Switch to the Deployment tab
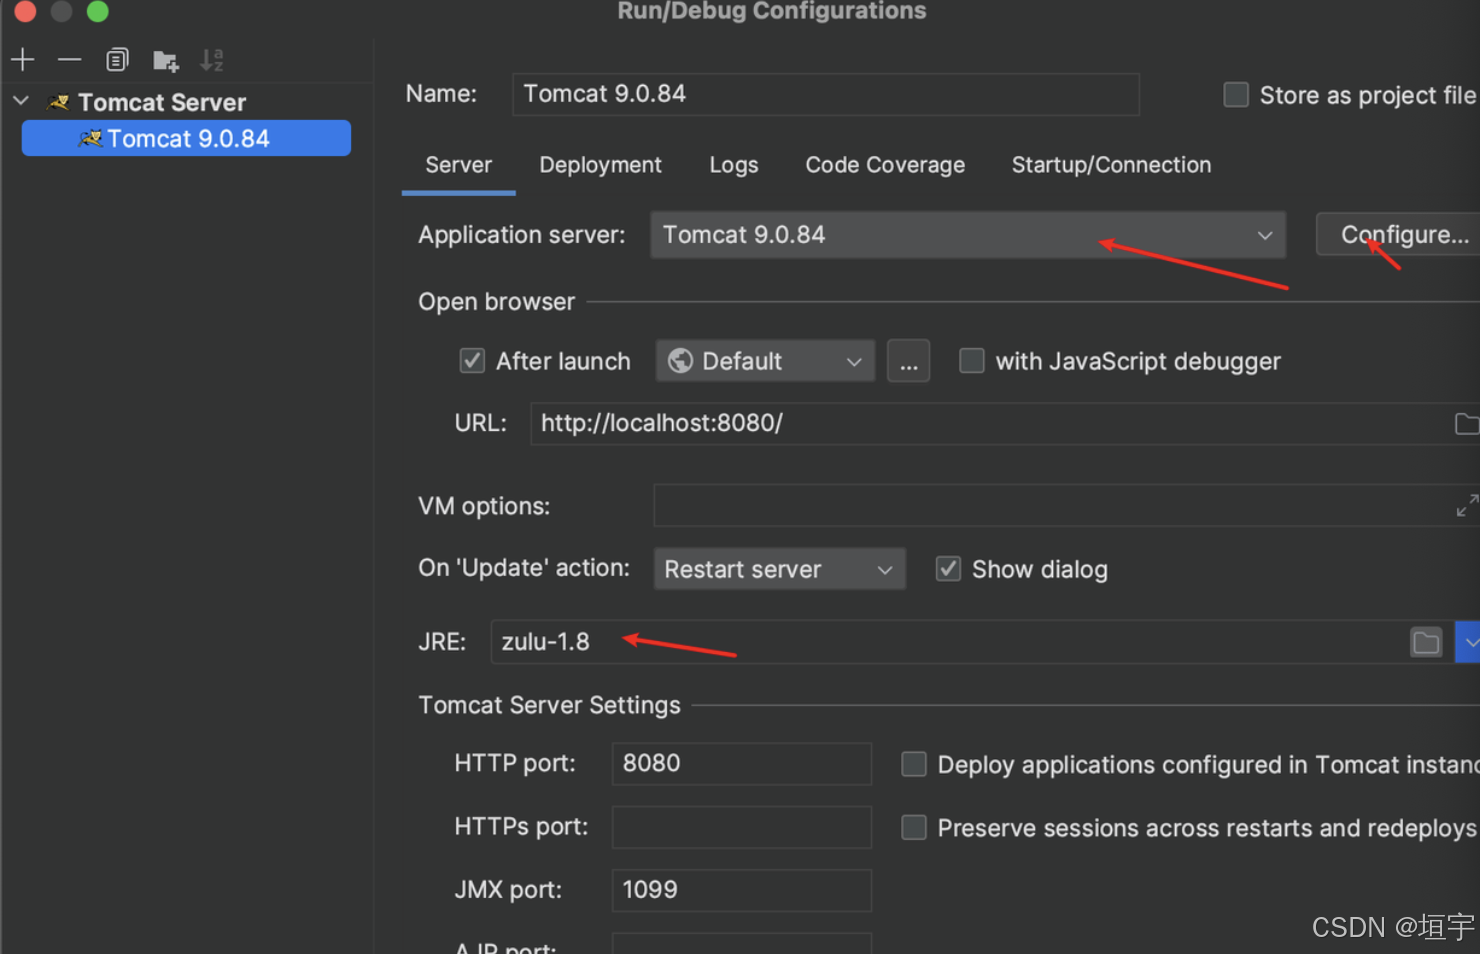1480x954 pixels. point(600,165)
